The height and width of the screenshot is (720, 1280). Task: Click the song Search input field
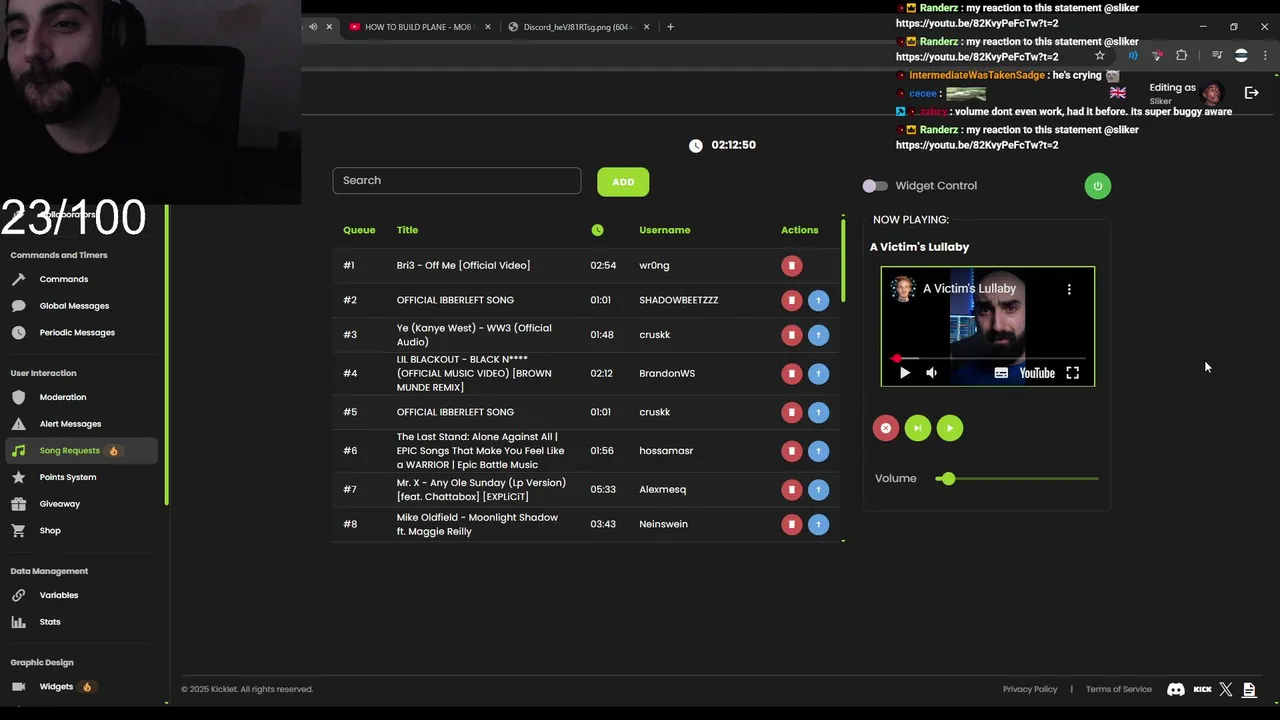pyautogui.click(x=457, y=181)
